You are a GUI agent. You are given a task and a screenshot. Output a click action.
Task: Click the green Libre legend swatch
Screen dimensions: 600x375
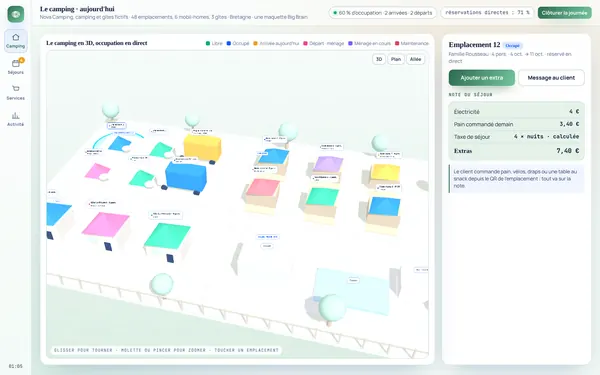[208, 43]
